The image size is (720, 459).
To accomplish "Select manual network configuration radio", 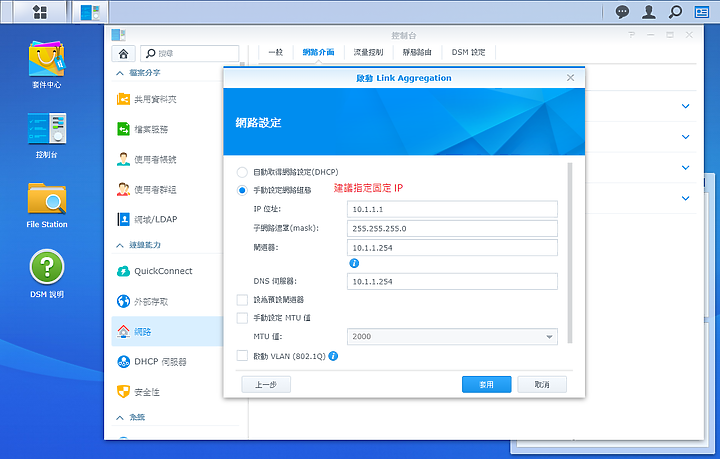I will click(x=242, y=190).
